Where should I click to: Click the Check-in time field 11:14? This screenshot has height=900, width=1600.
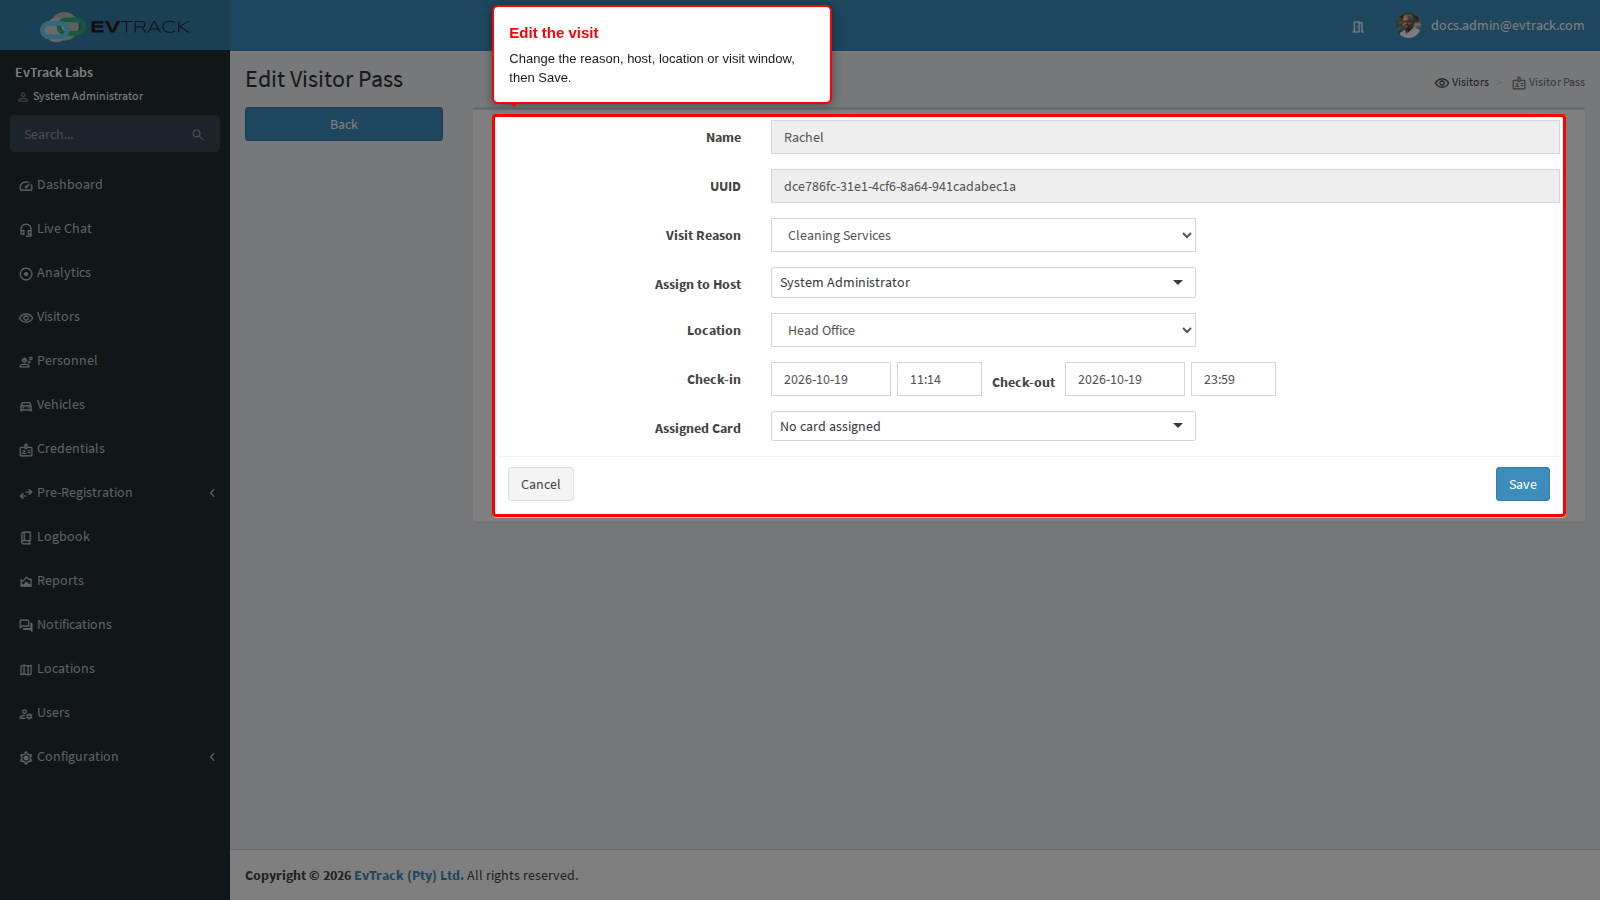click(x=939, y=379)
